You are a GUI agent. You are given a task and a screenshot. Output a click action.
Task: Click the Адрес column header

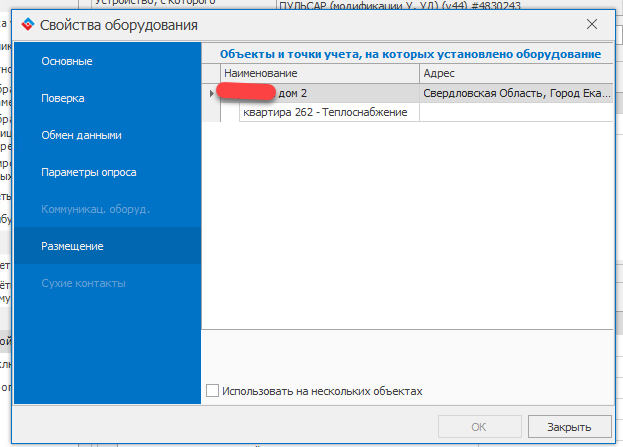(x=515, y=74)
